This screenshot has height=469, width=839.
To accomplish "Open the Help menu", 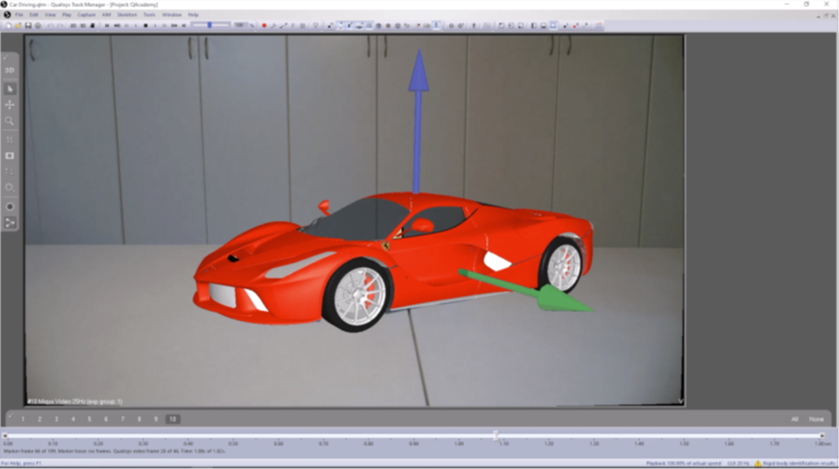I will 193,15.
